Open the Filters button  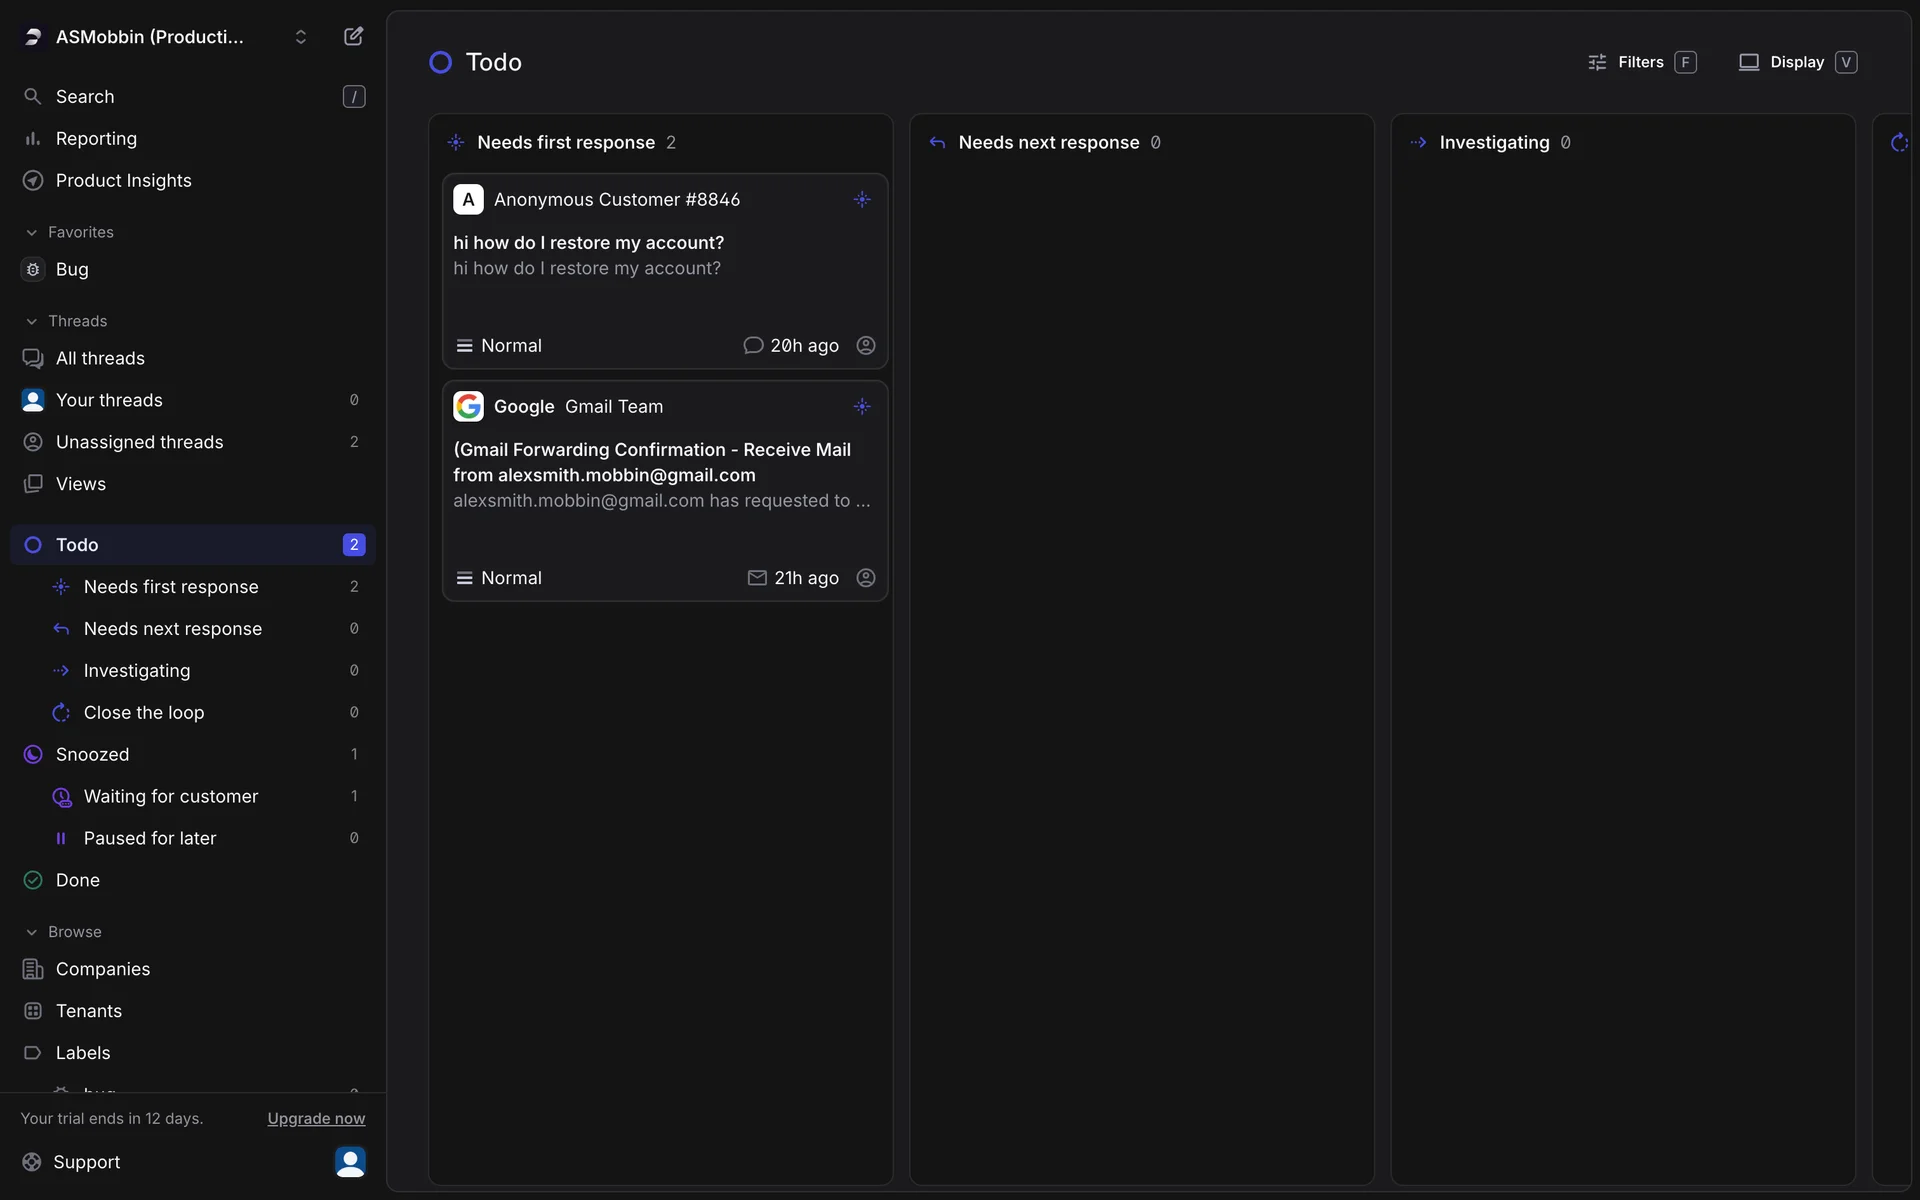coord(1641,62)
